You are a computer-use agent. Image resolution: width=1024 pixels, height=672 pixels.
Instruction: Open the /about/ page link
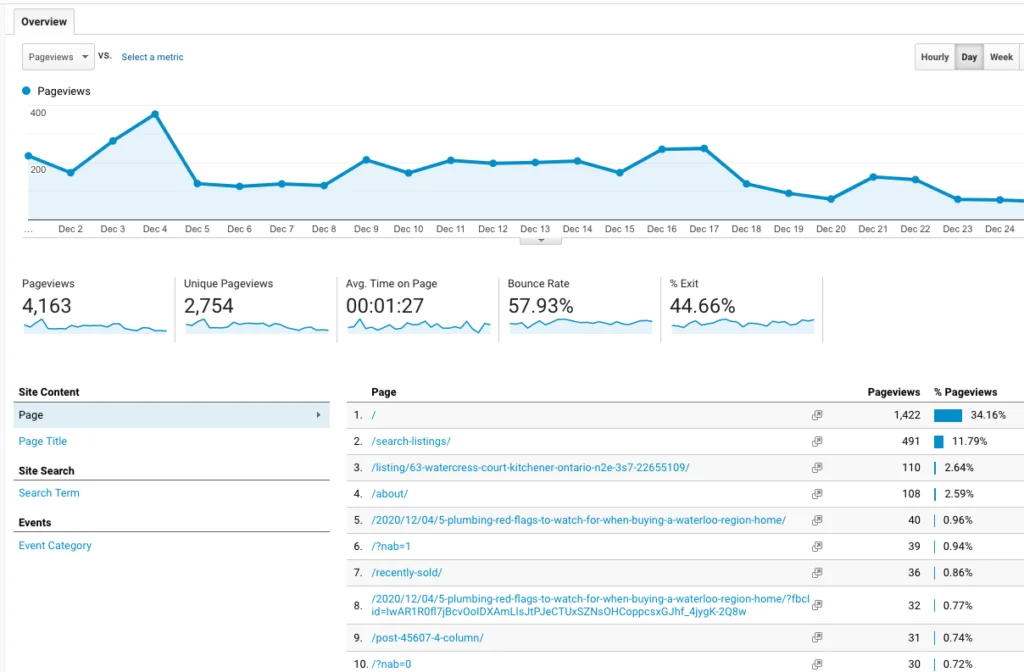tap(389, 494)
